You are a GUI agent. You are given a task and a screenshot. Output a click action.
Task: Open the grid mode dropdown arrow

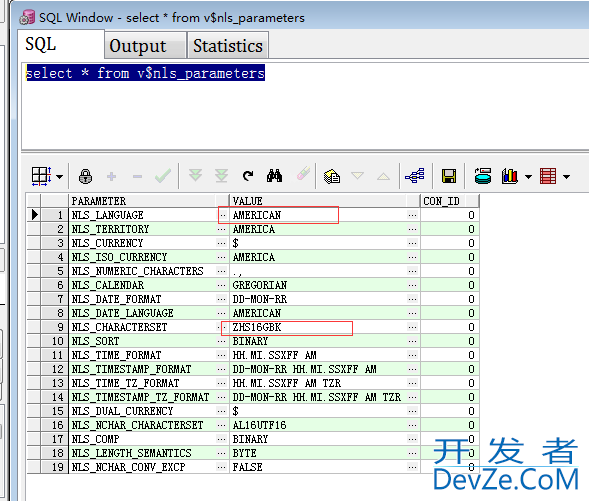point(59,177)
